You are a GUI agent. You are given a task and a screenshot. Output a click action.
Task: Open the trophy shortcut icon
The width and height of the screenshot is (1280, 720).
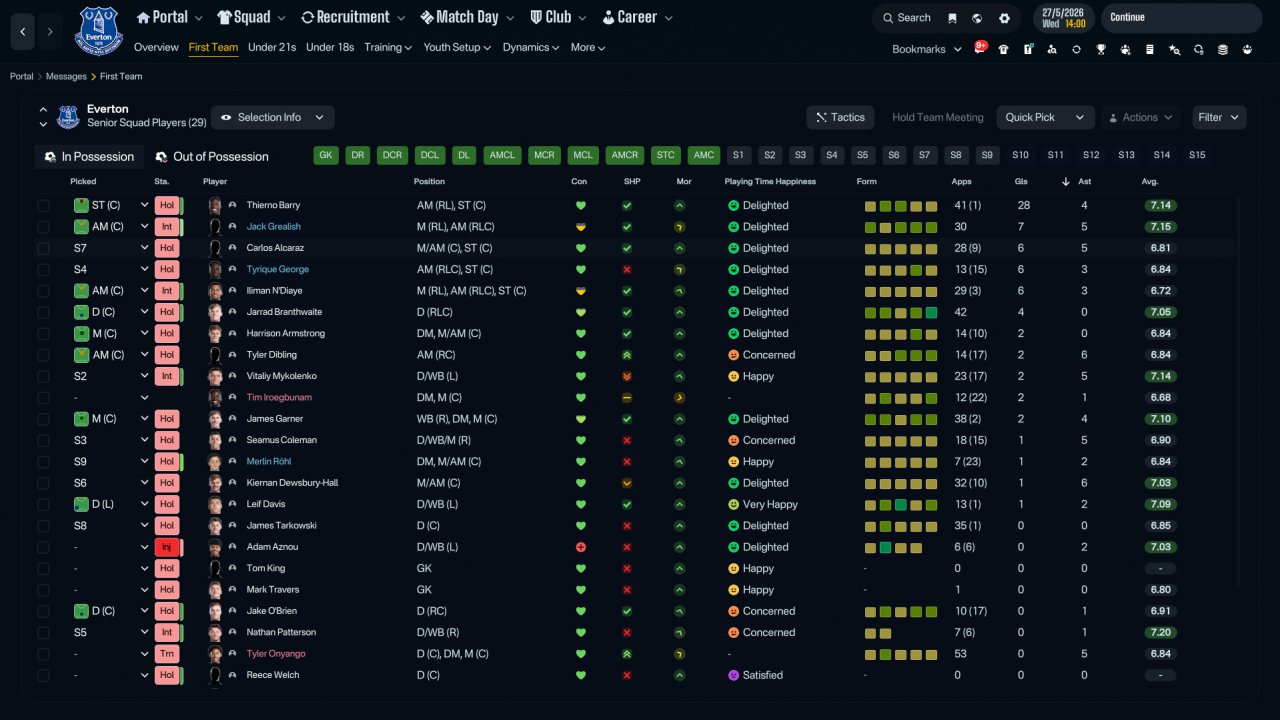point(1101,49)
